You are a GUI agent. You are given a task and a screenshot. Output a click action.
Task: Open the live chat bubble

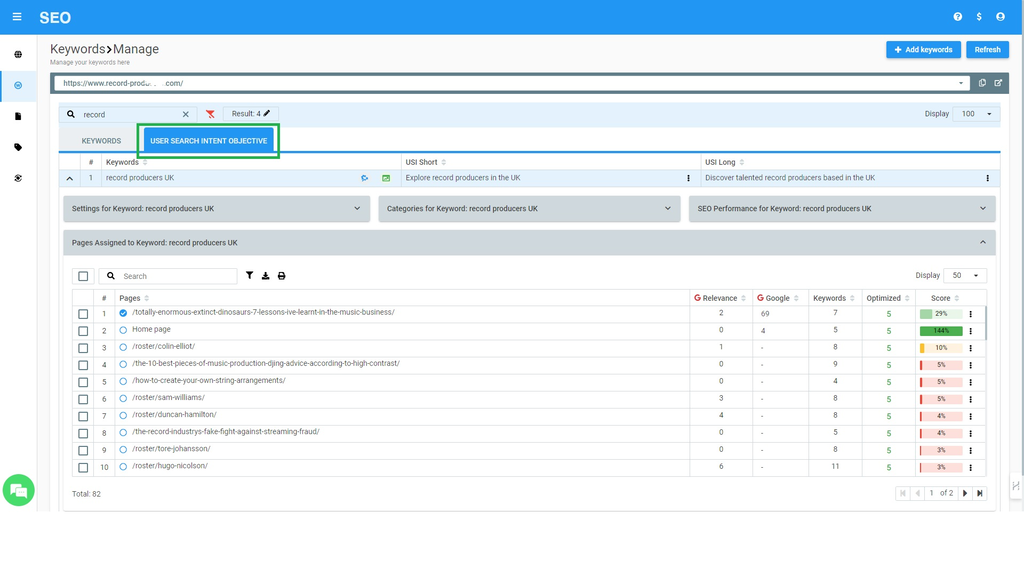pyautogui.click(x=18, y=490)
